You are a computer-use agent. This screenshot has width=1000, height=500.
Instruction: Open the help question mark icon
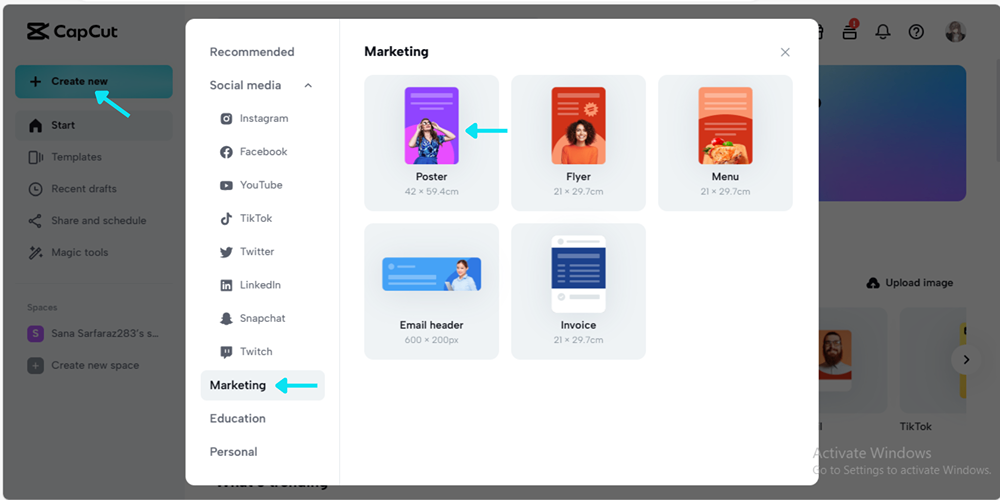coord(916,32)
